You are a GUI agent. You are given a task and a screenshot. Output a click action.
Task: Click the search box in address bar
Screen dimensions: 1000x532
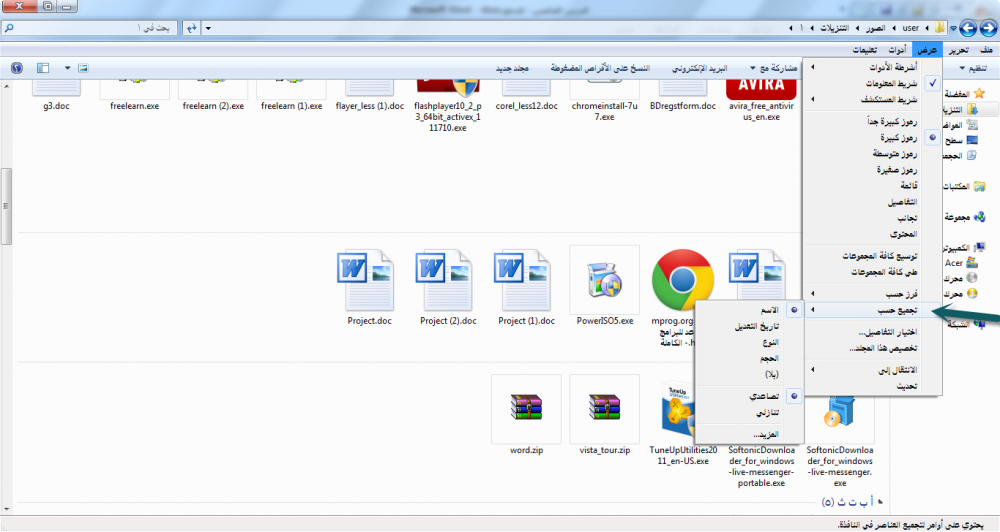(100, 28)
